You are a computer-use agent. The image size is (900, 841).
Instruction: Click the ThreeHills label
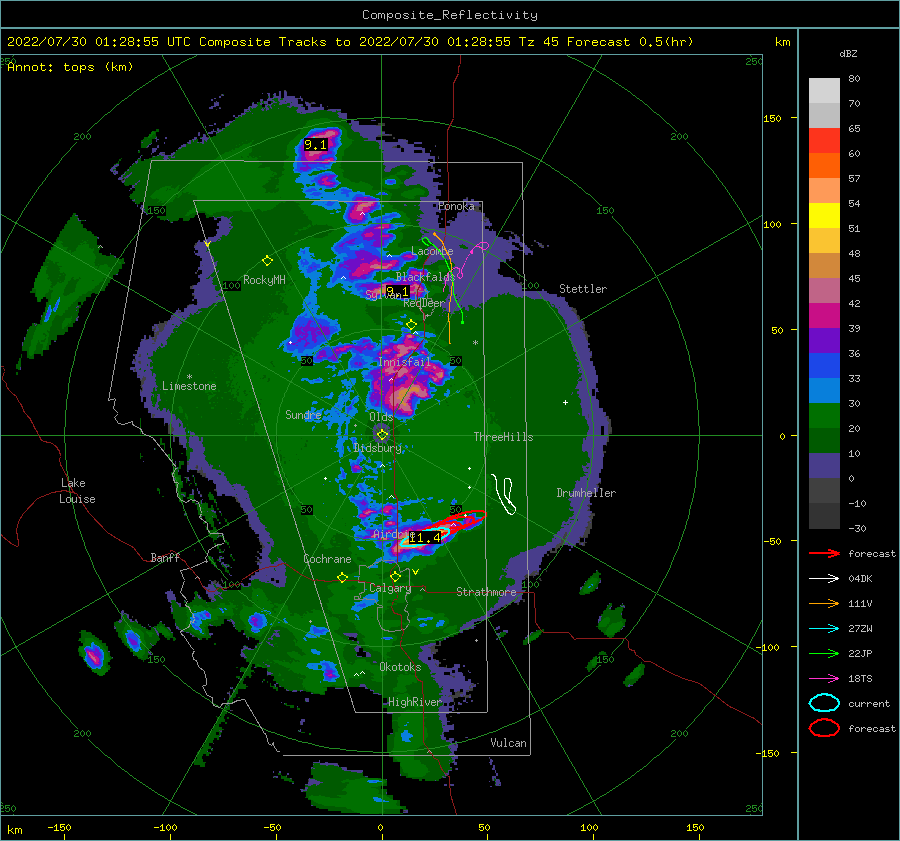503,437
